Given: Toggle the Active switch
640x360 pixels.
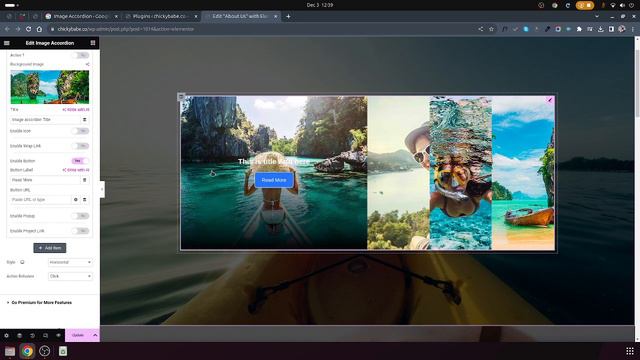Looking at the screenshot, I should (x=80, y=55).
